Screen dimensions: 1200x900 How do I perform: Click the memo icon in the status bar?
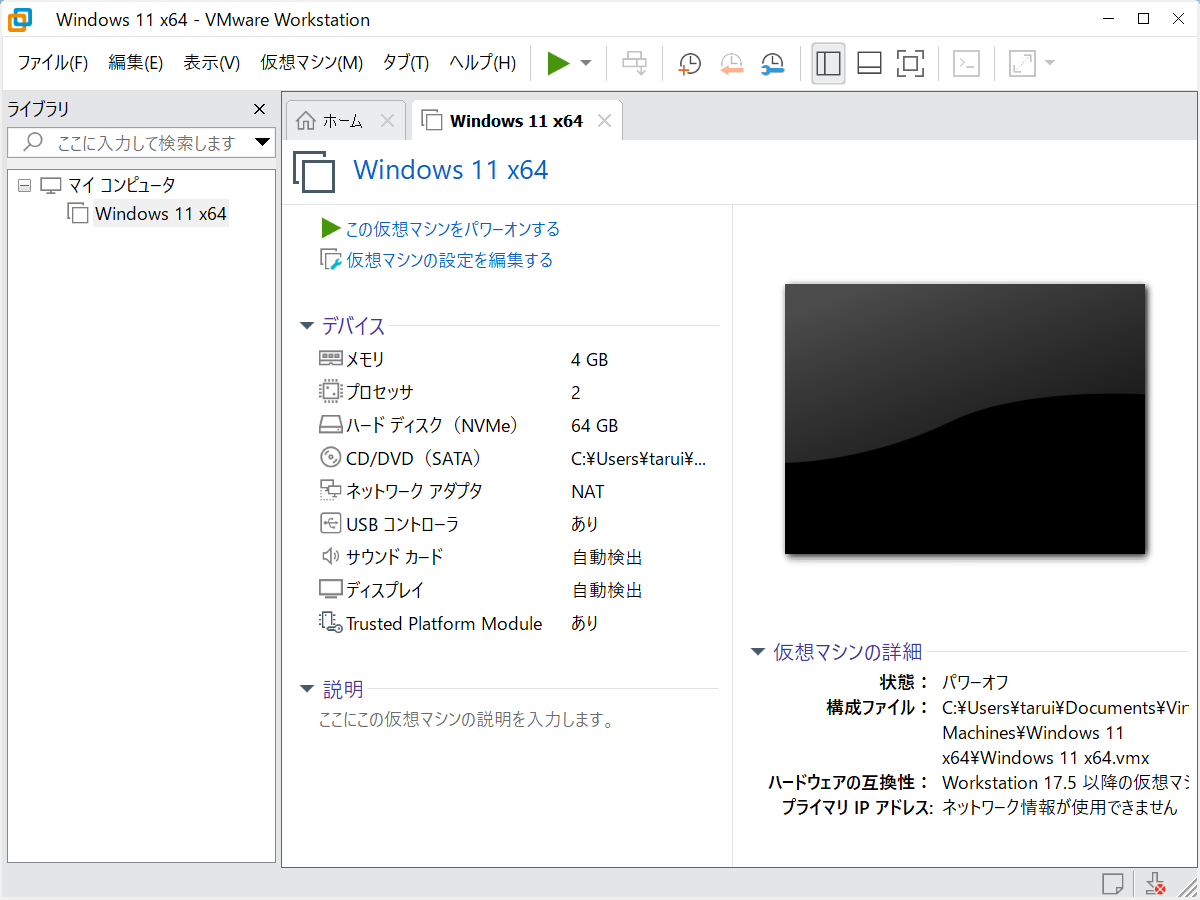tap(1112, 884)
